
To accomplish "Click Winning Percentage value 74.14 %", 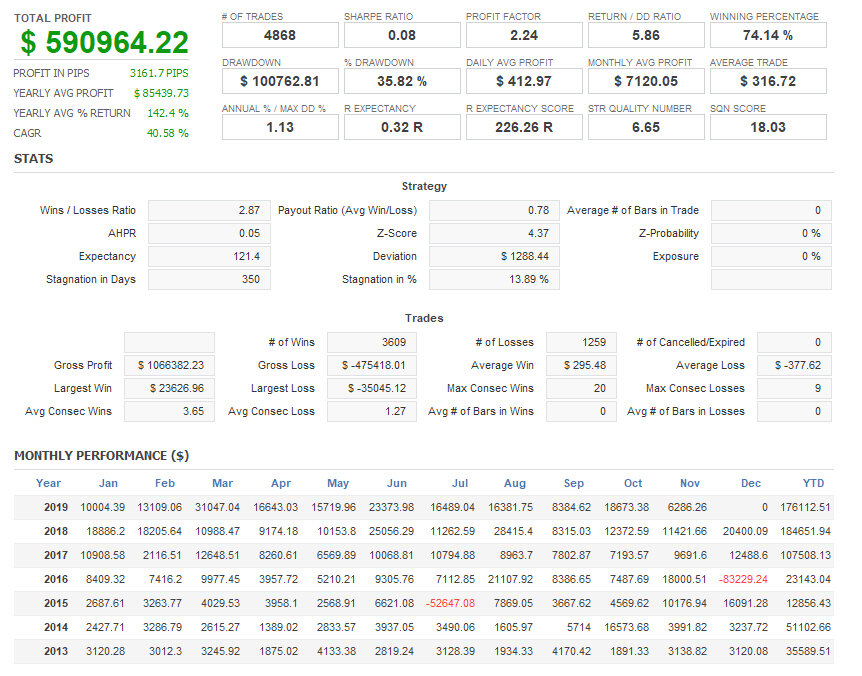I will 768,35.
